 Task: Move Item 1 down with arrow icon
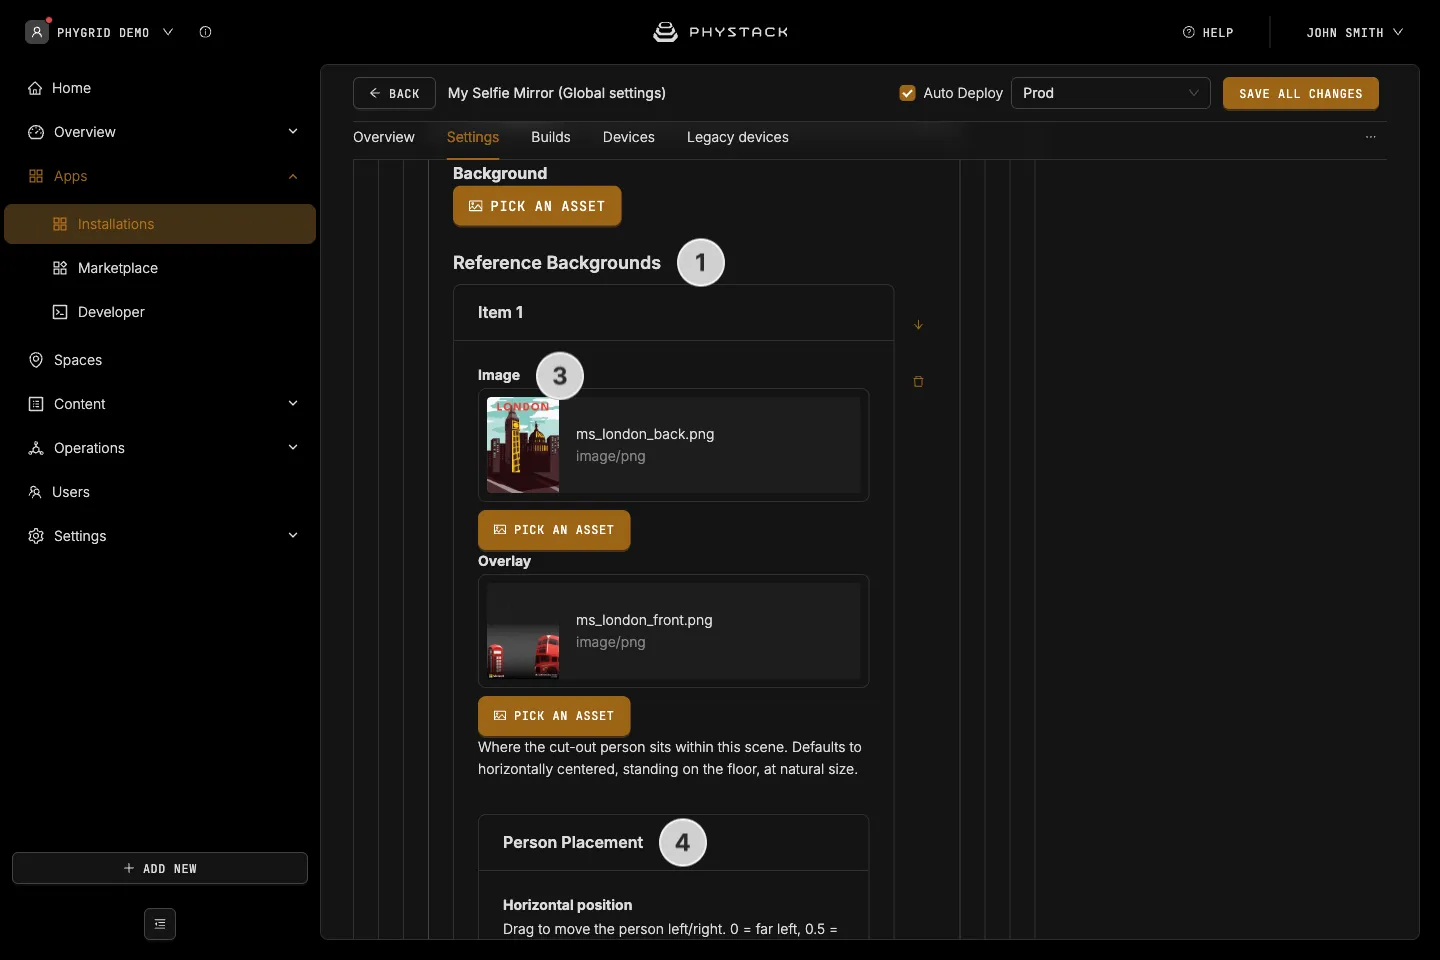pyautogui.click(x=918, y=325)
